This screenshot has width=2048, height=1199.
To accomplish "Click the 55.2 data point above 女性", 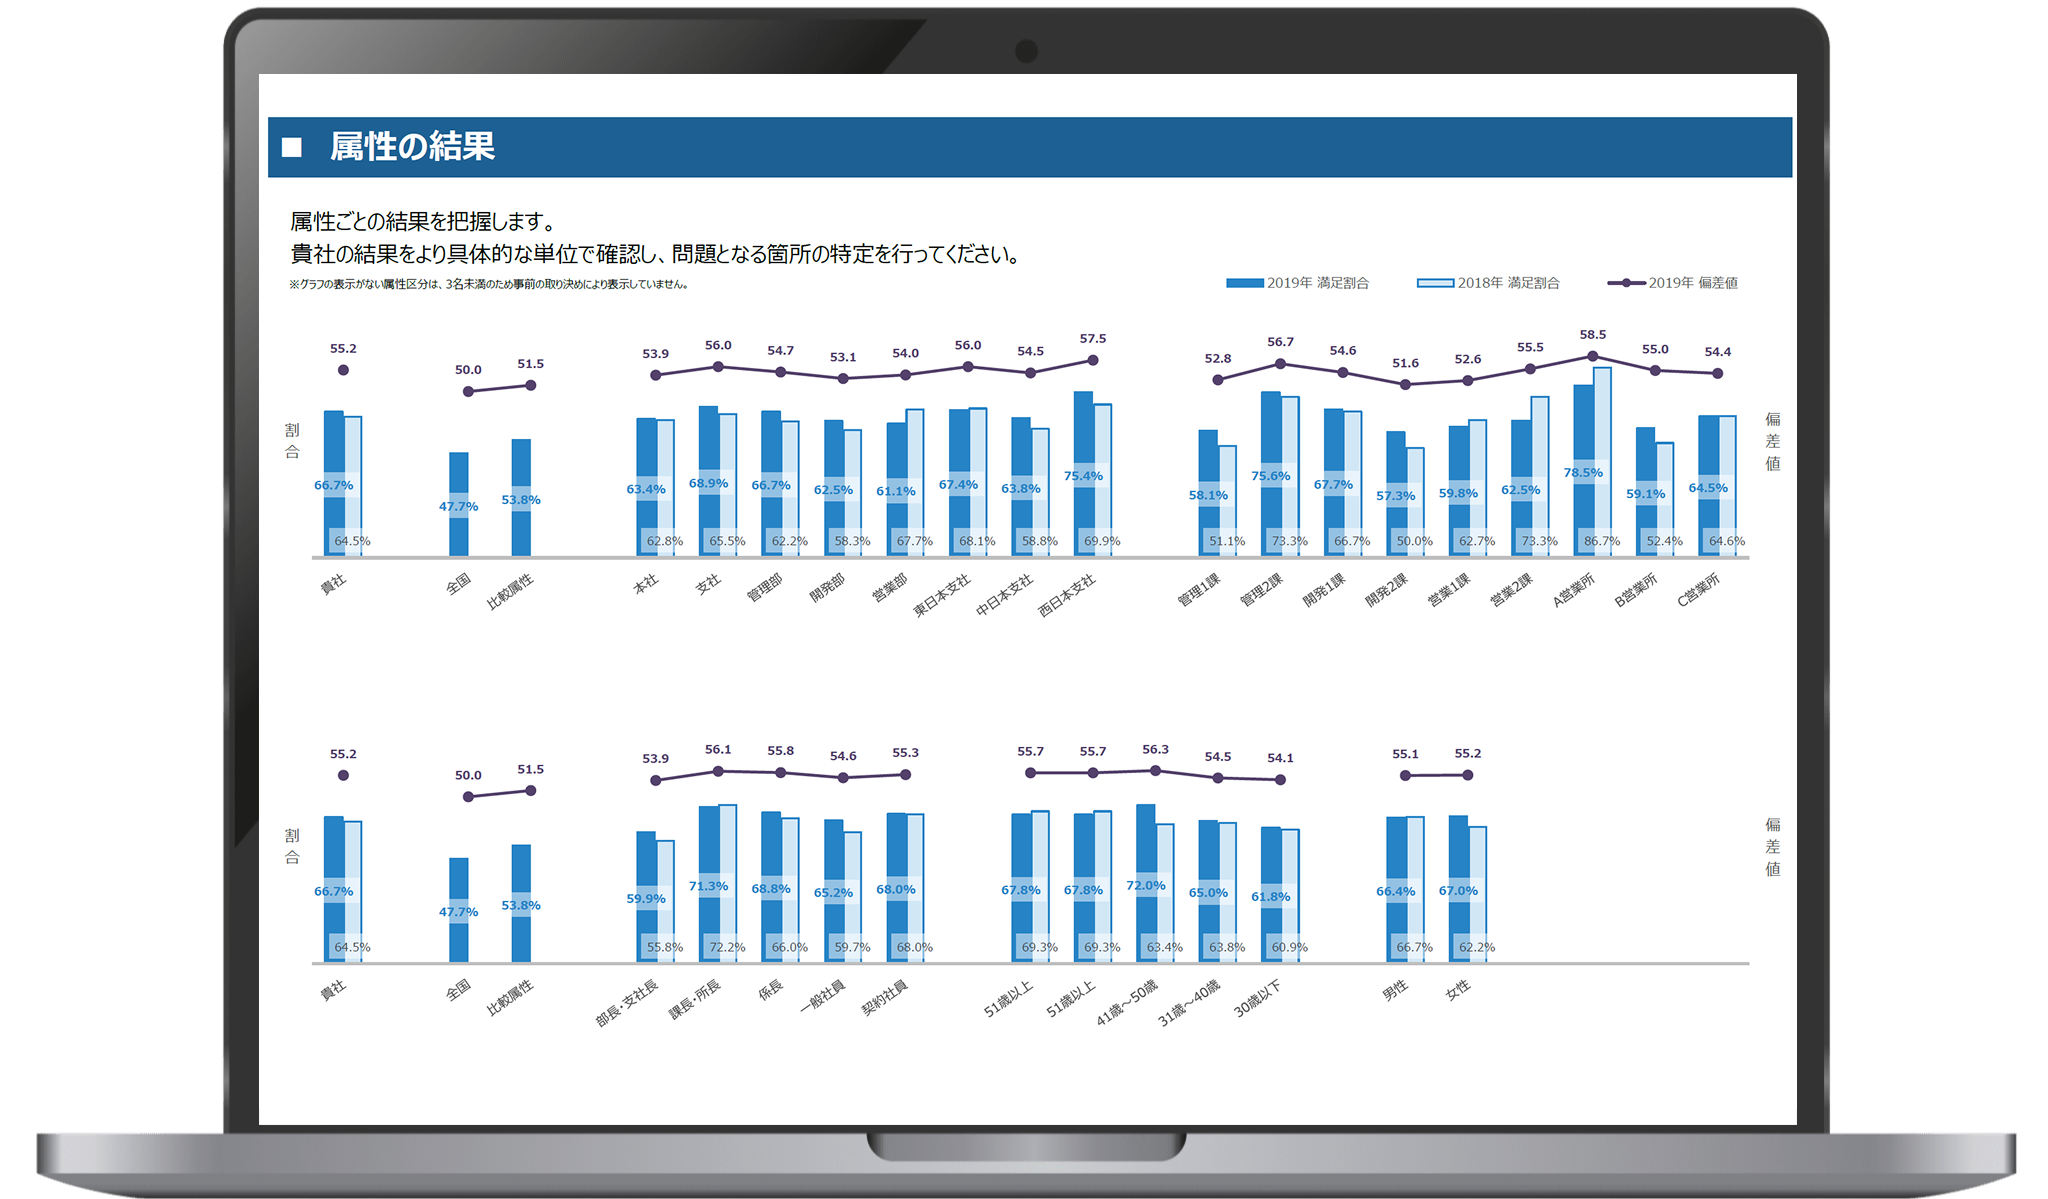I will (1468, 775).
